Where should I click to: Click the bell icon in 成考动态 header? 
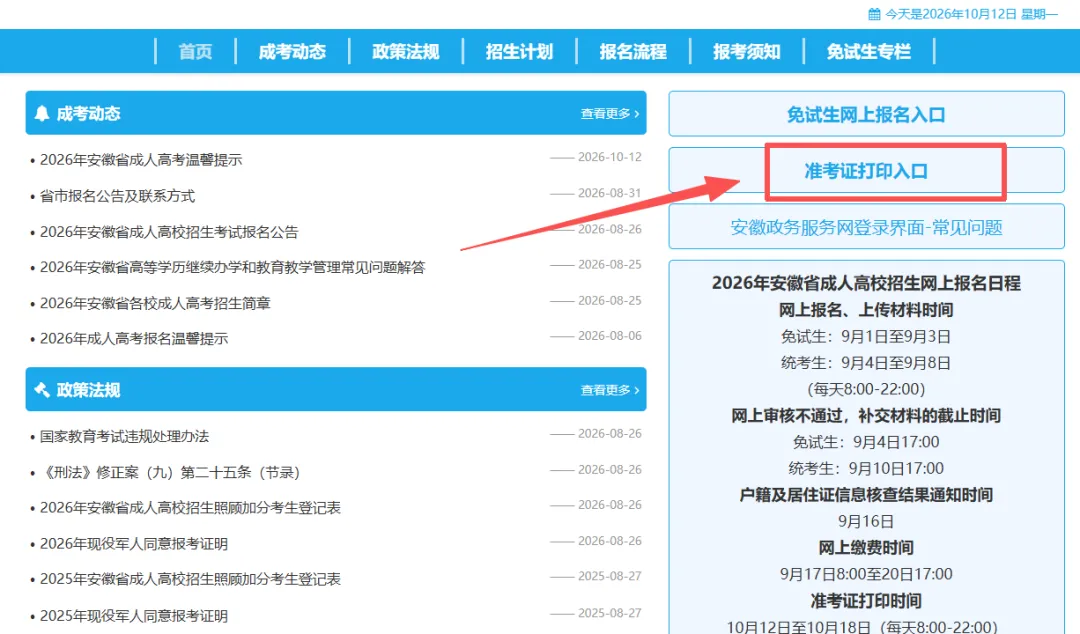[41, 113]
